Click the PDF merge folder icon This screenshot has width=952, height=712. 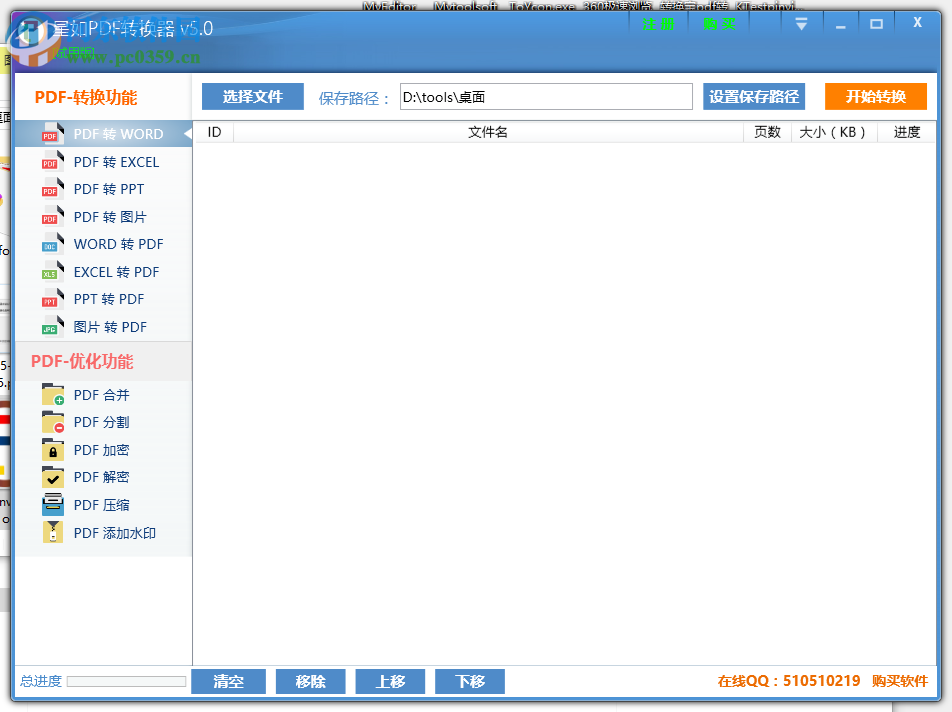pos(53,395)
